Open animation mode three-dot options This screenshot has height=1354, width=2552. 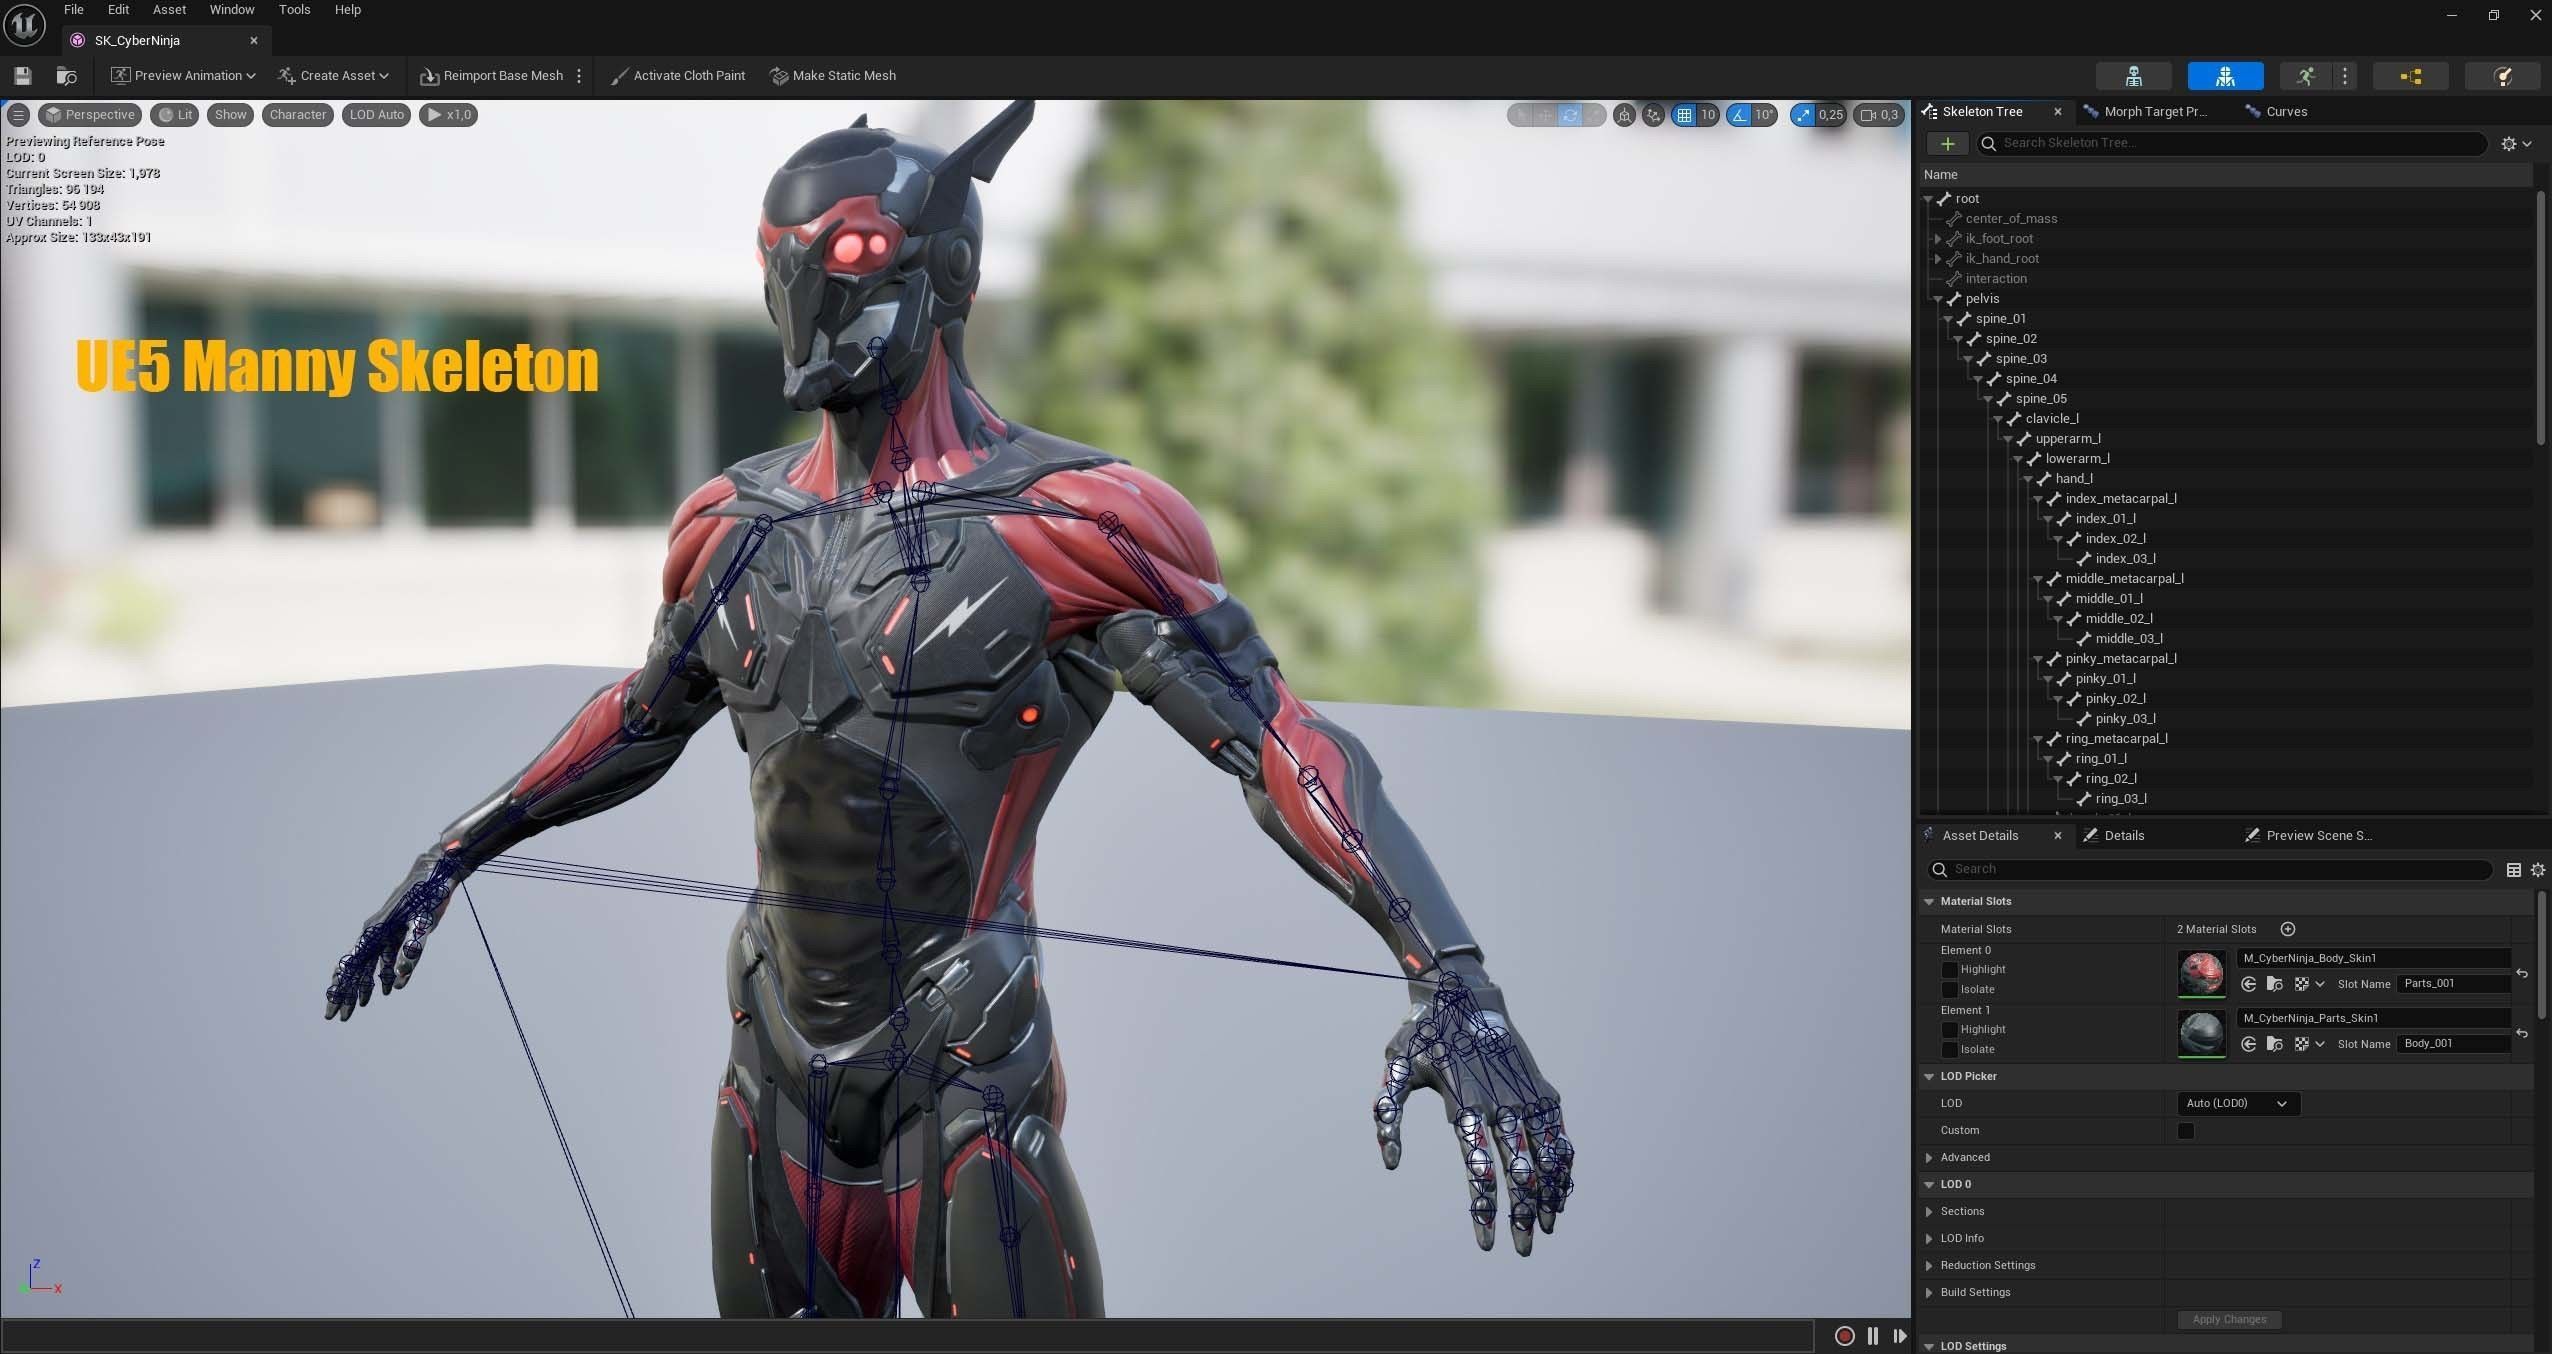click(x=2345, y=76)
